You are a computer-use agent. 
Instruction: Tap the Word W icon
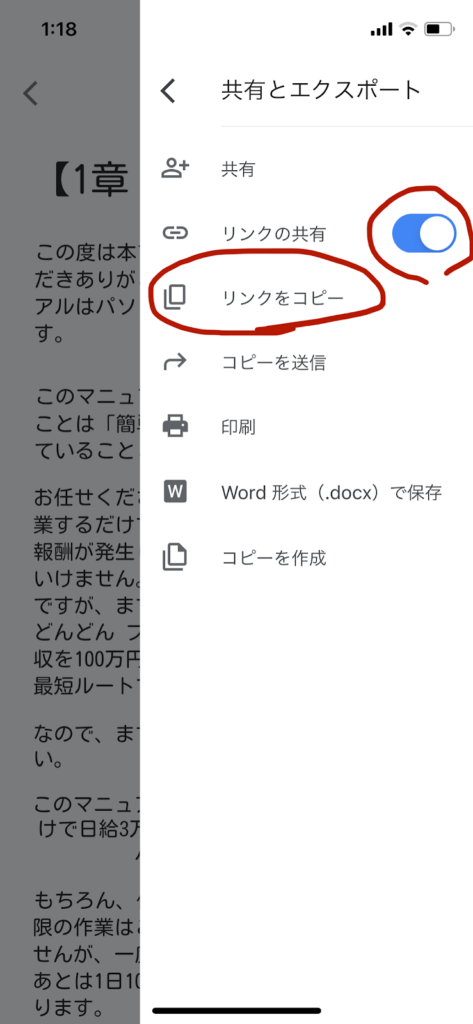click(174, 491)
